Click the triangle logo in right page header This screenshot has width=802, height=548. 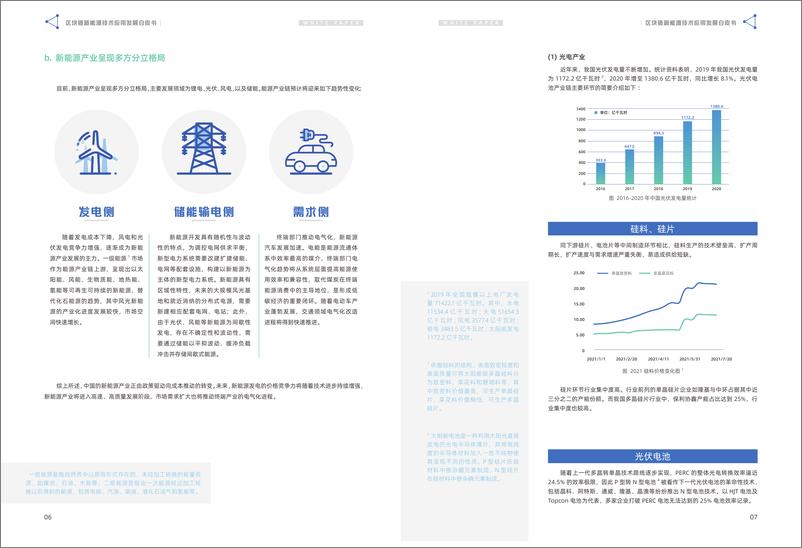[x=750, y=21]
